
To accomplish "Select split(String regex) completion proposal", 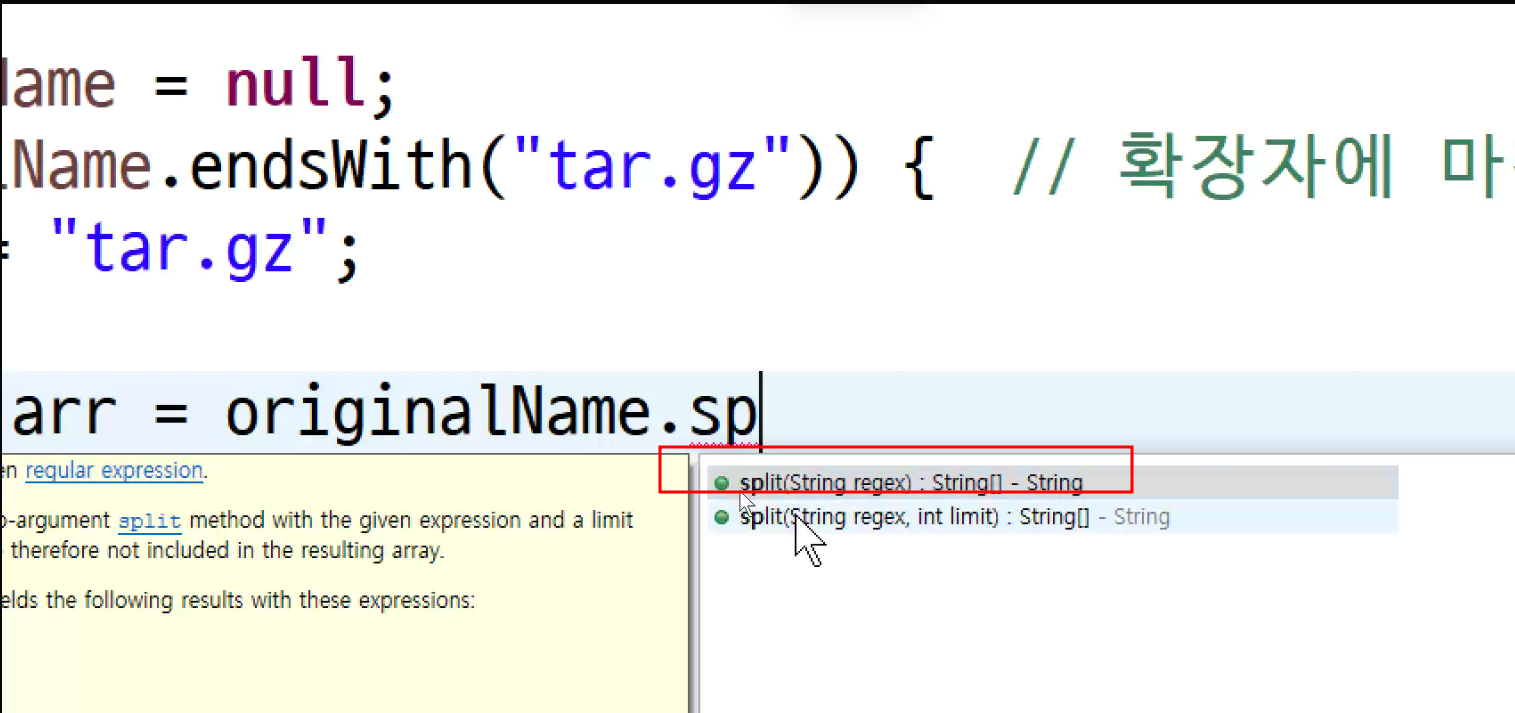I will 1053,483.
